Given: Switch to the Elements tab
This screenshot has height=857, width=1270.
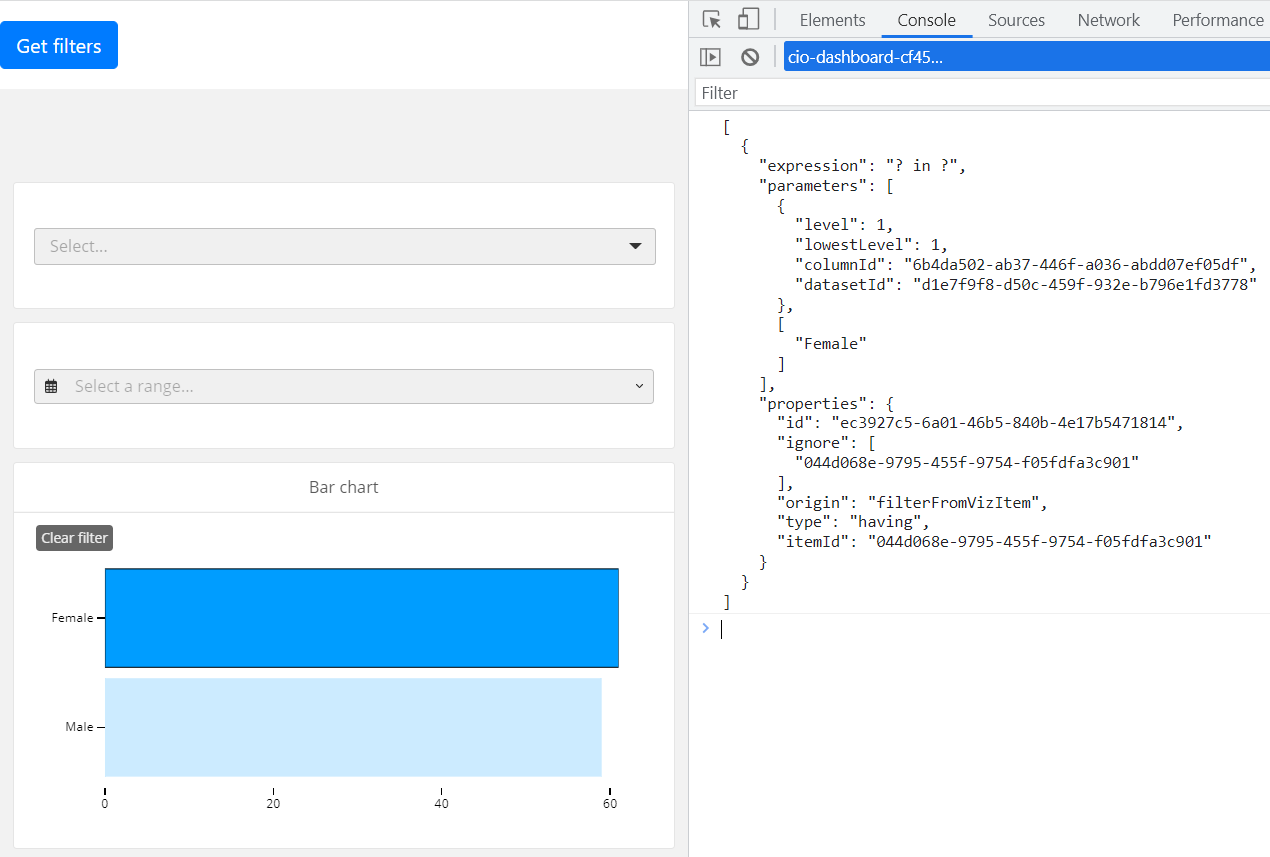Looking at the screenshot, I should (832, 20).
